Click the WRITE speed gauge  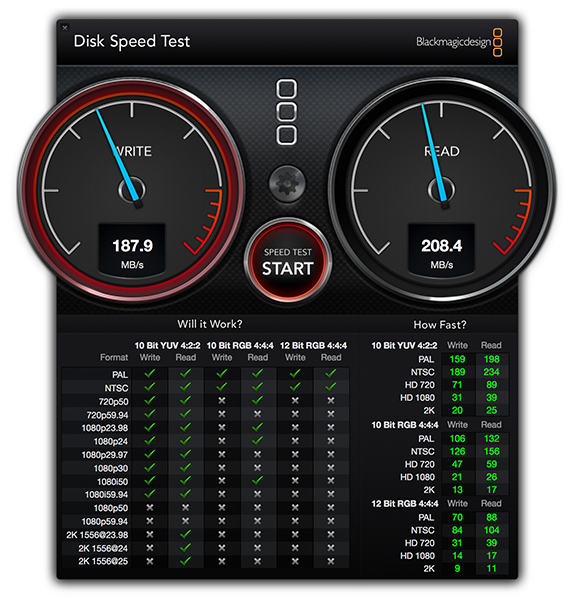(x=132, y=190)
